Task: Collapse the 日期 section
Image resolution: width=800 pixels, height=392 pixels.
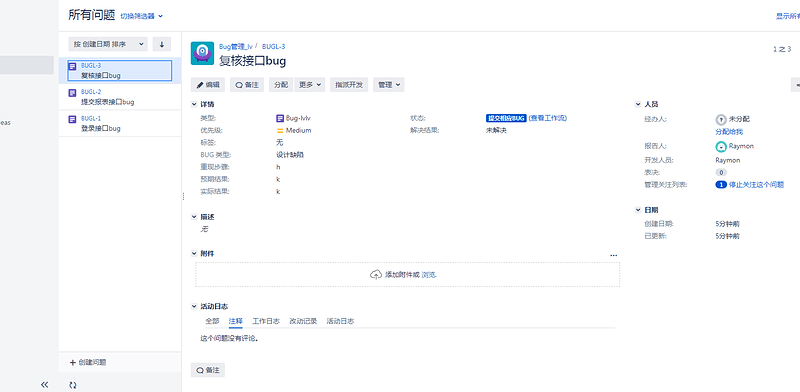Action: [638, 210]
